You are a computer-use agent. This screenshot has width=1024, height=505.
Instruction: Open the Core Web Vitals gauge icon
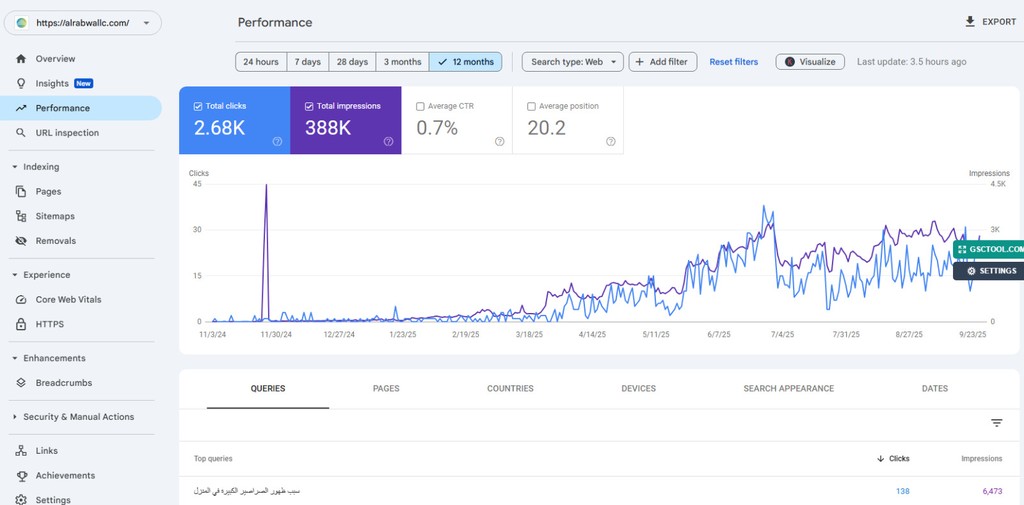click(x=22, y=300)
